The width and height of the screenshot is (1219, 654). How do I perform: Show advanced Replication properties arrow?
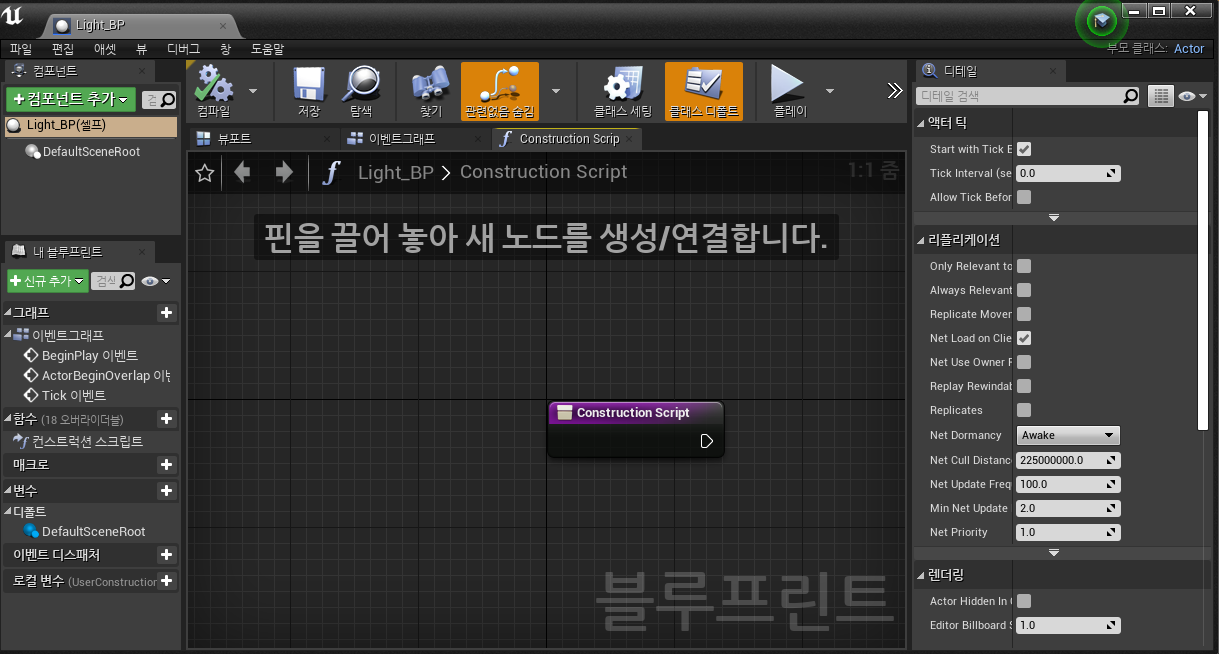click(1053, 552)
